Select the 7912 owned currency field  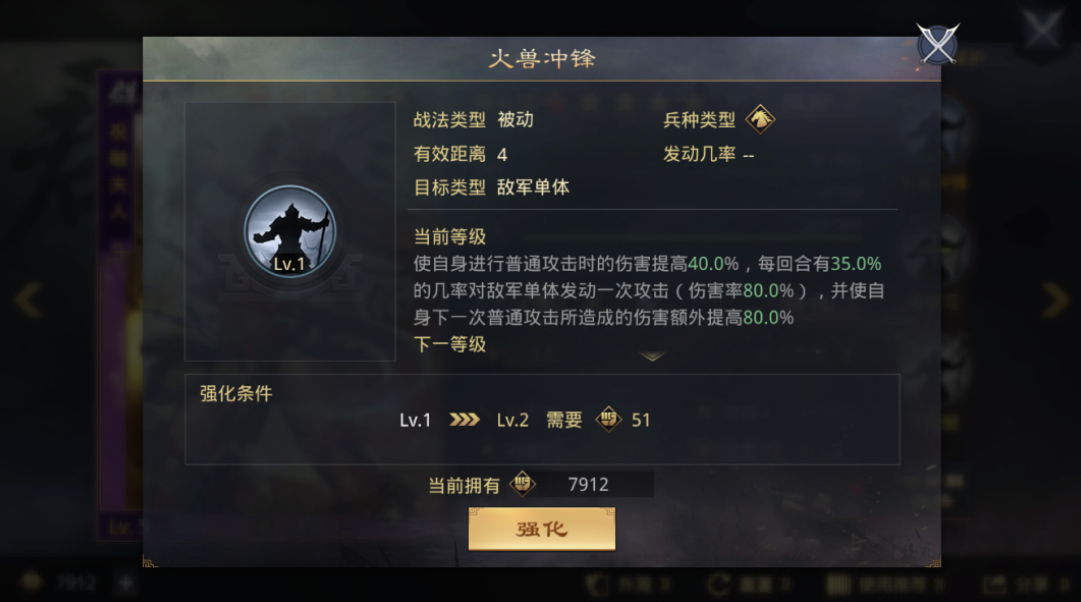click(x=588, y=484)
